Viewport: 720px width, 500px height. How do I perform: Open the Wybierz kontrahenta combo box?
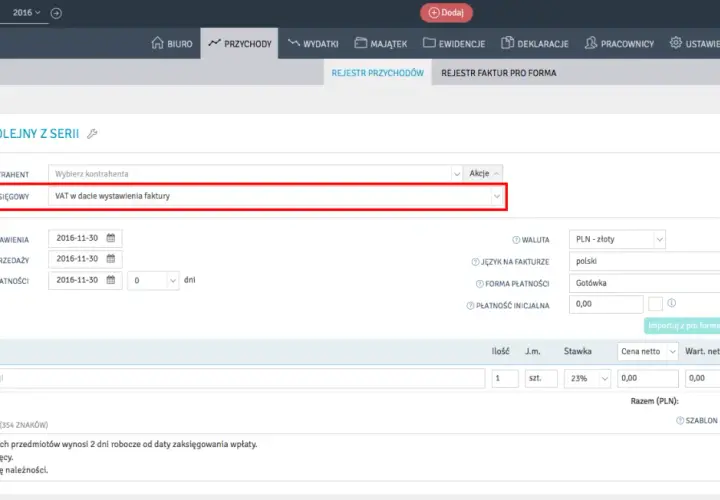pyautogui.click(x=255, y=174)
